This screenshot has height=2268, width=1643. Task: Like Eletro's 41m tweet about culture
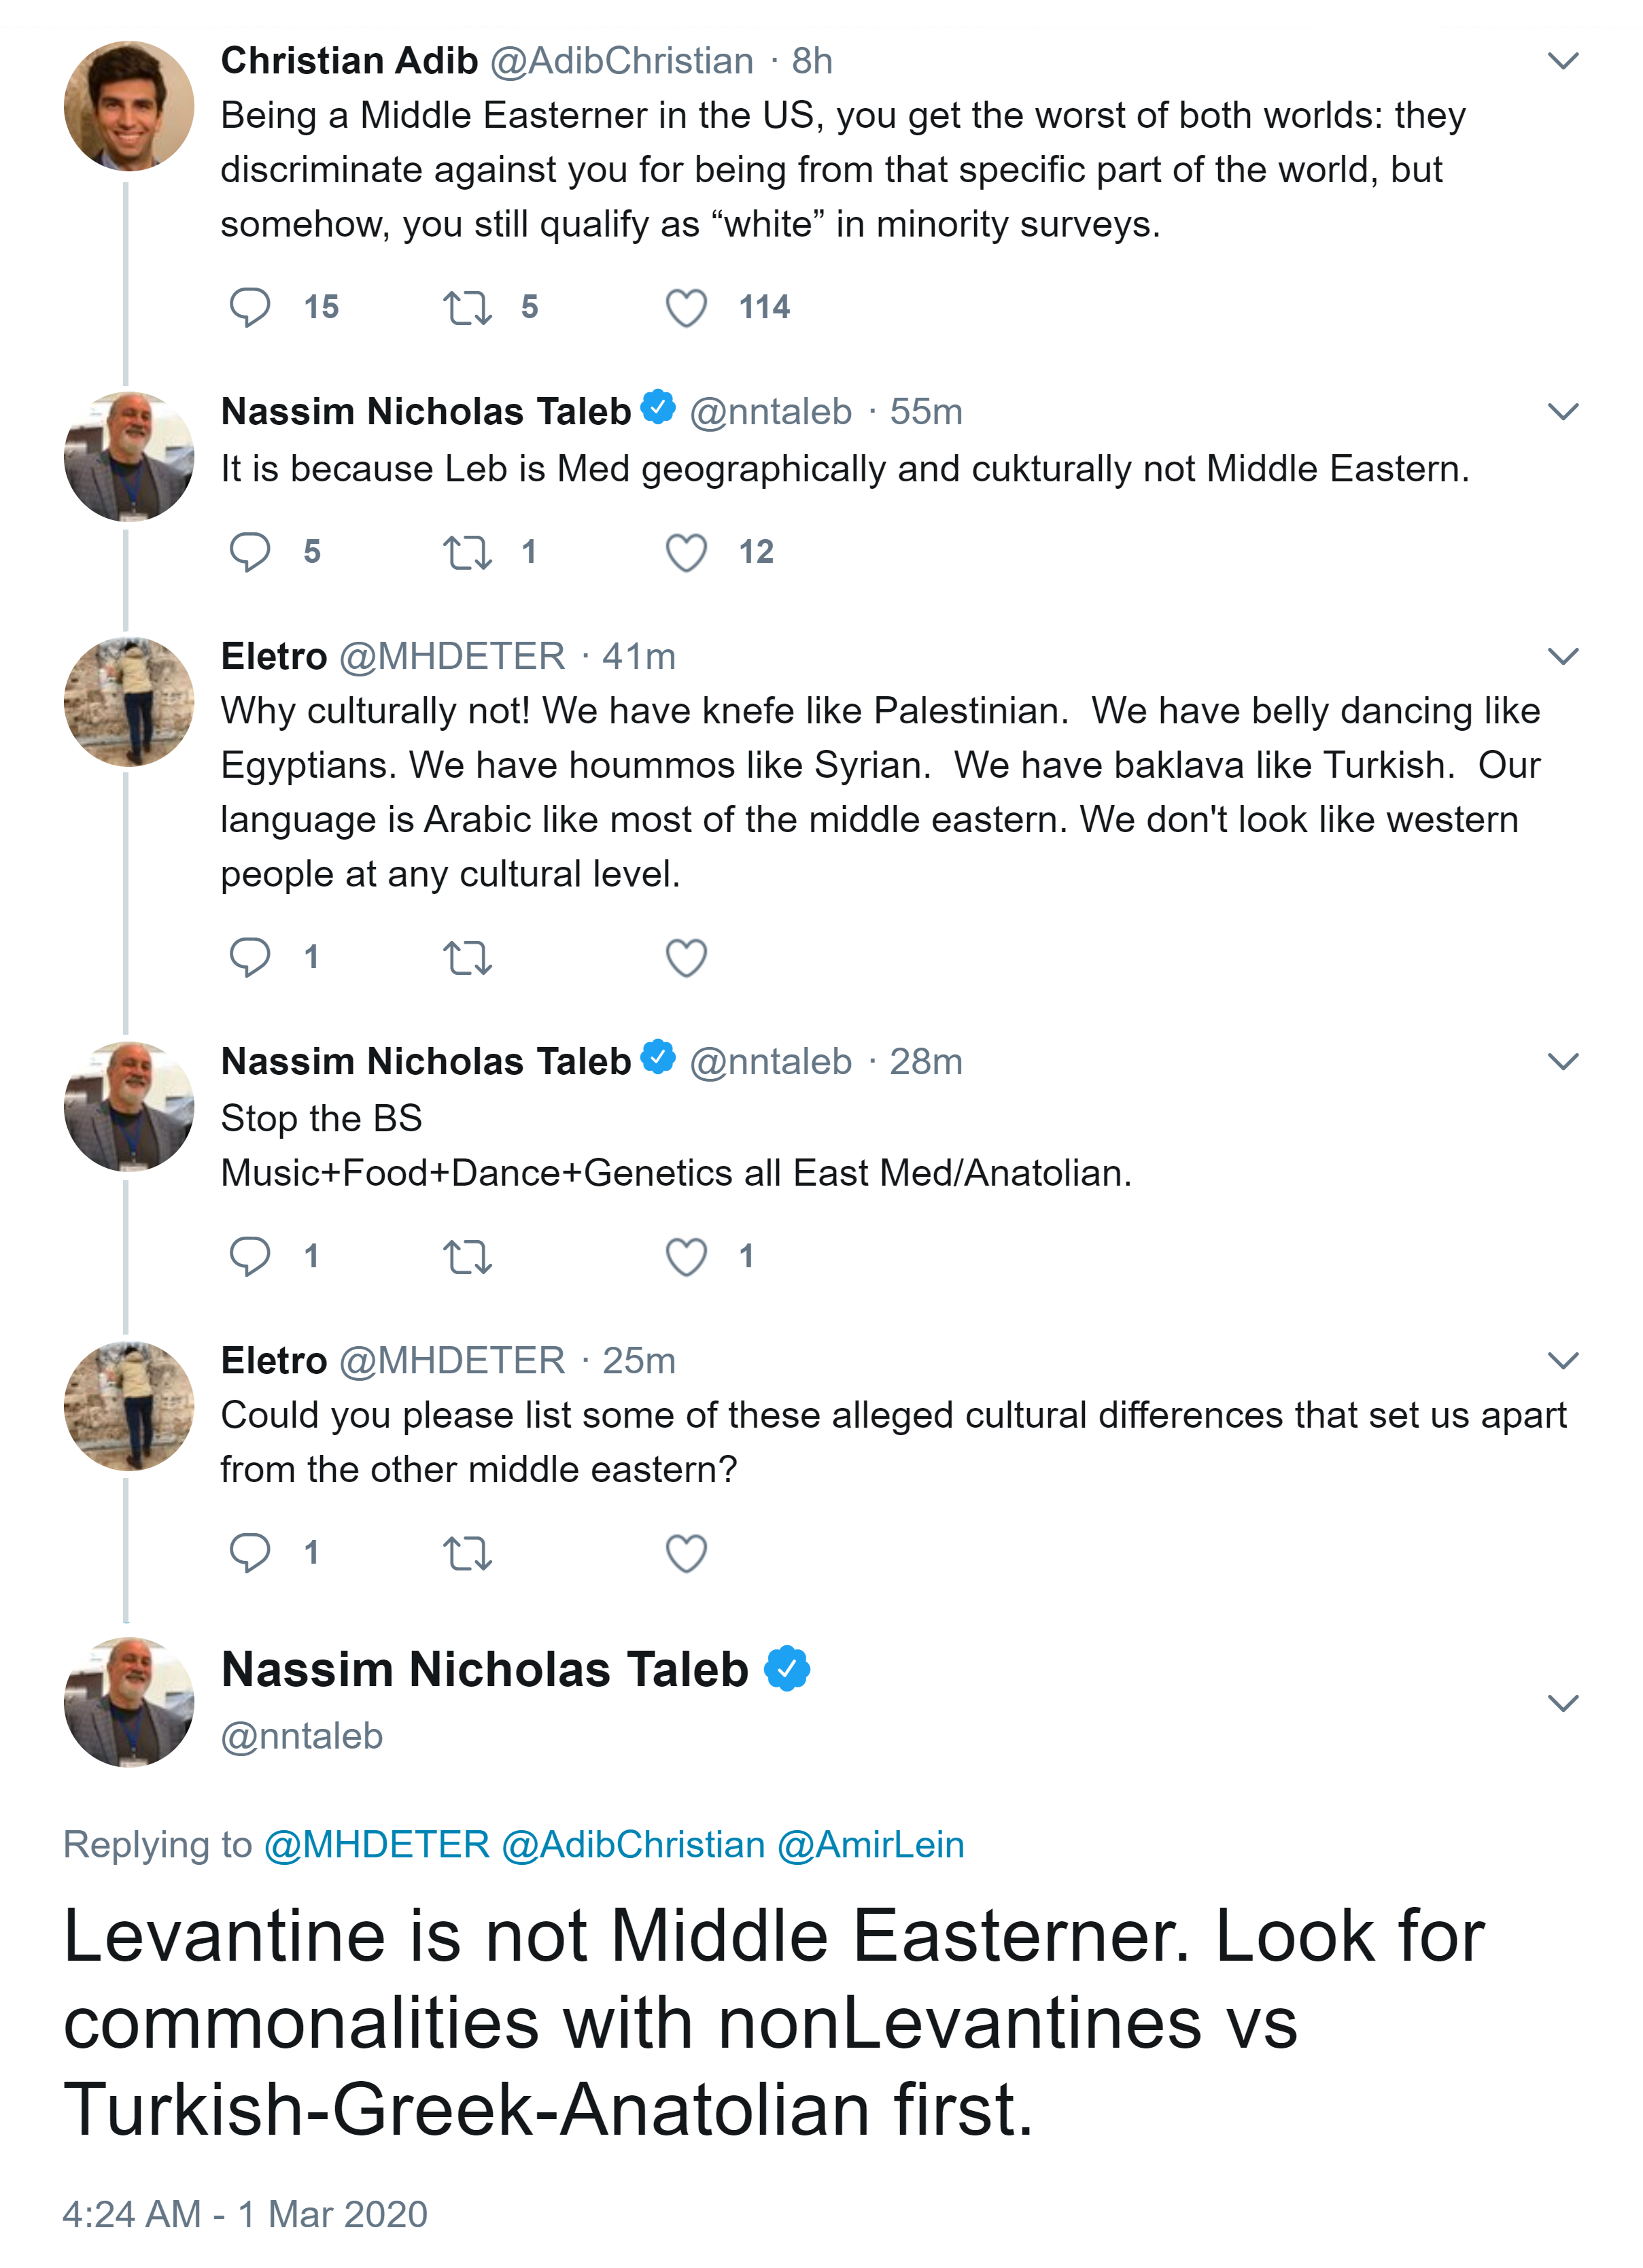pos(686,957)
